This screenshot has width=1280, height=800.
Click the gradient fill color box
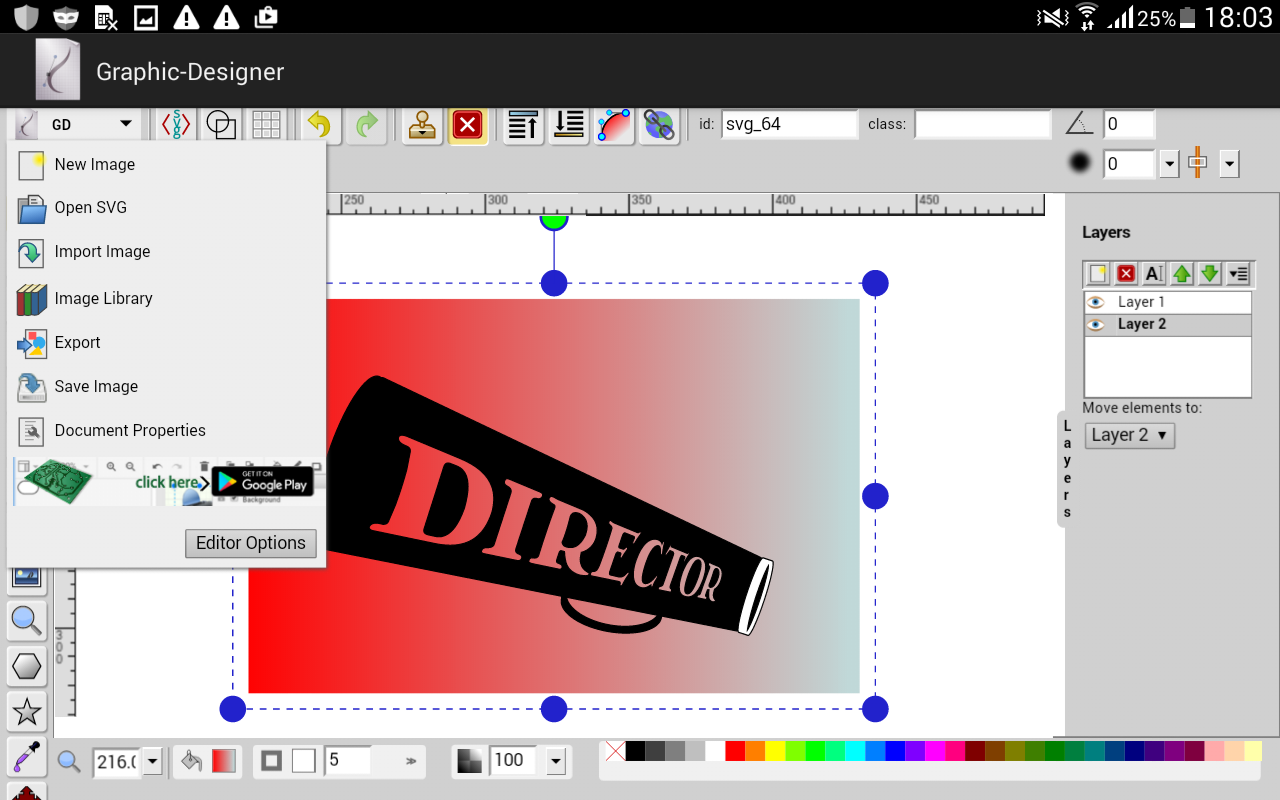[x=223, y=762]
